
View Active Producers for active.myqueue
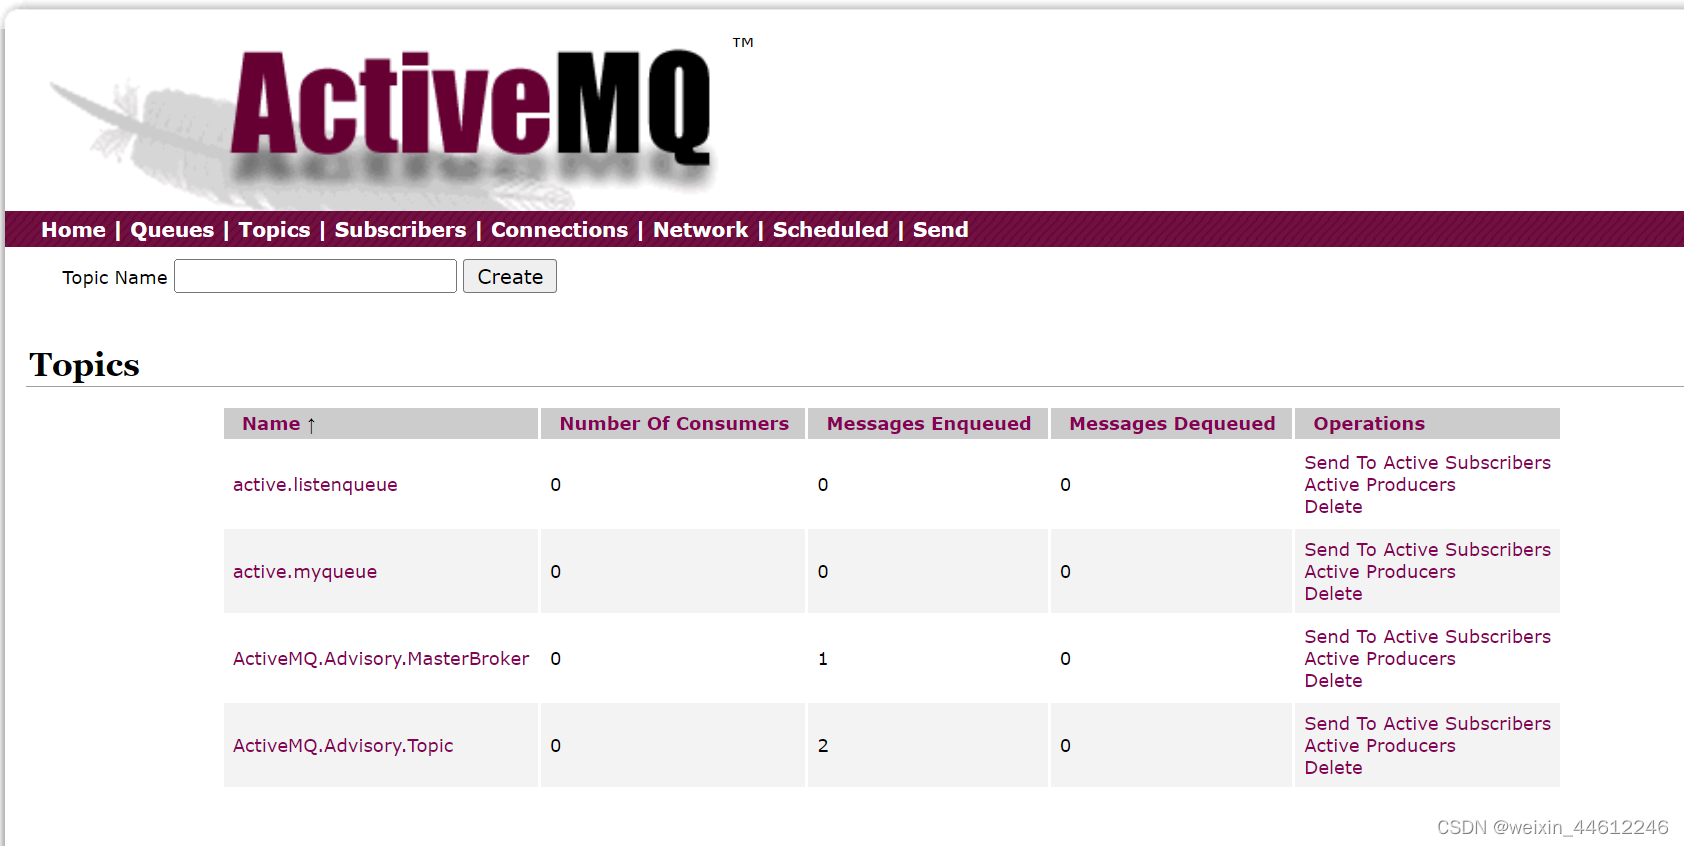click(x=1380, y=572)
